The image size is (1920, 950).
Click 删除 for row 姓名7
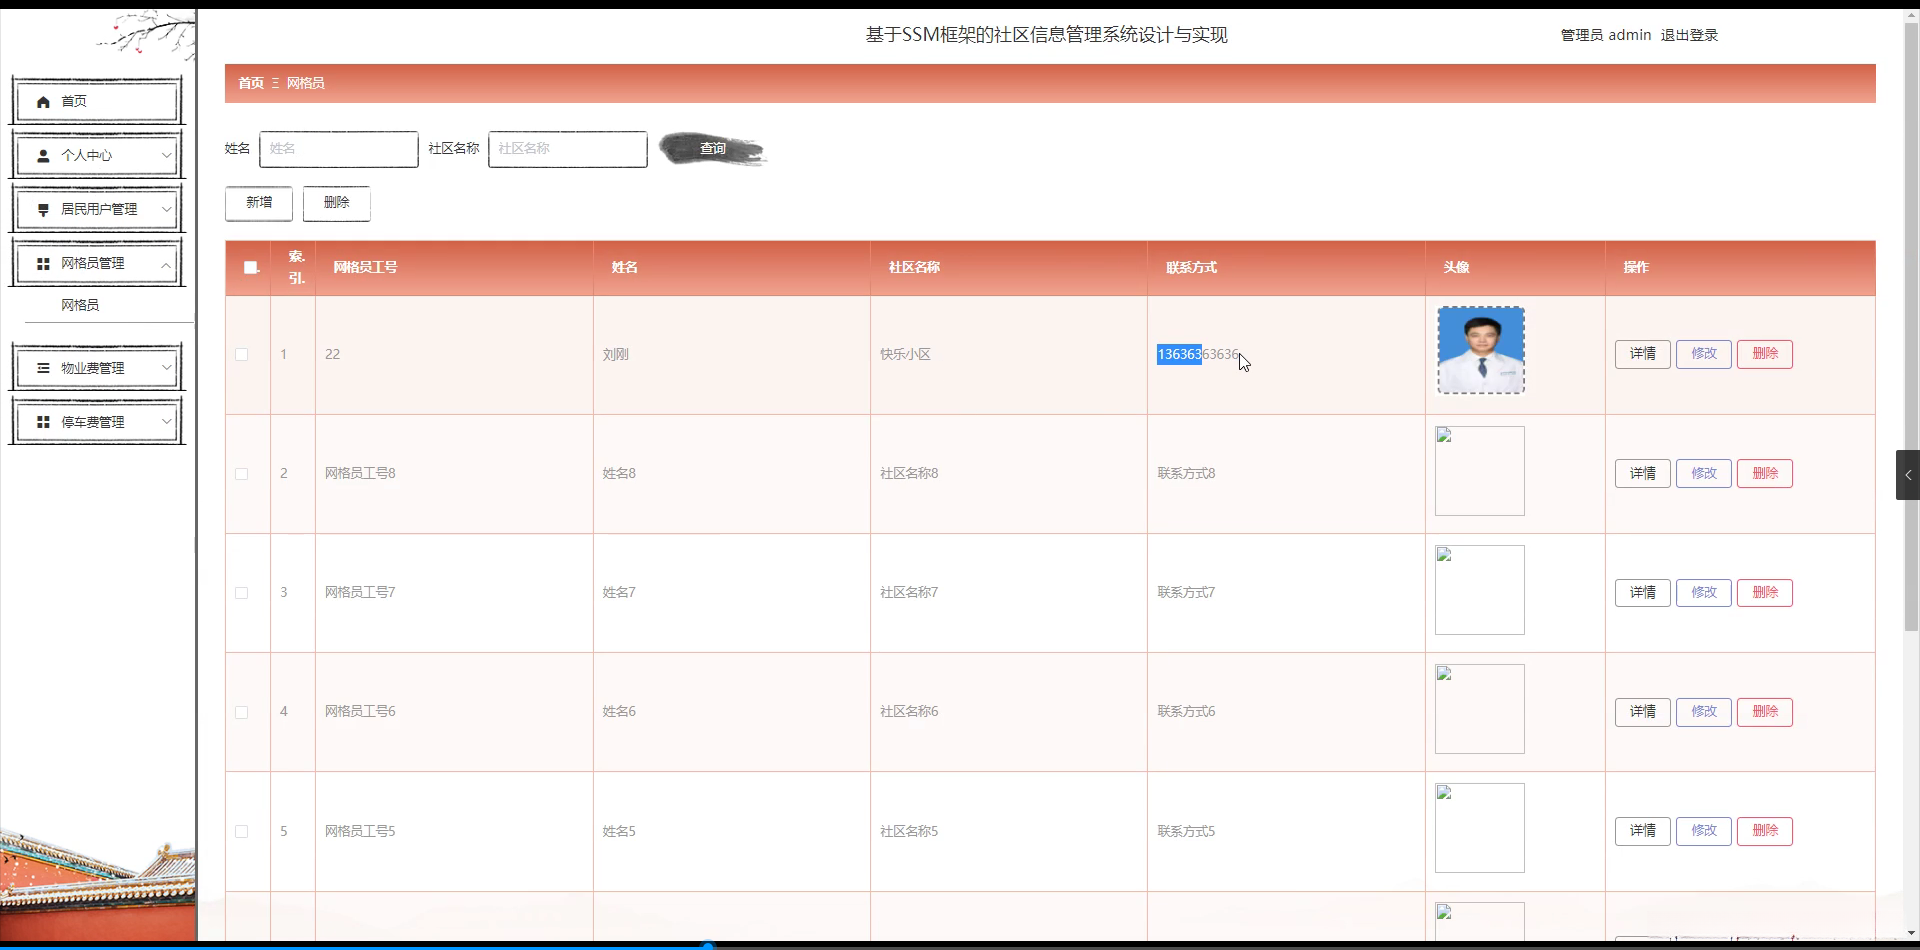click(1765, 593)
